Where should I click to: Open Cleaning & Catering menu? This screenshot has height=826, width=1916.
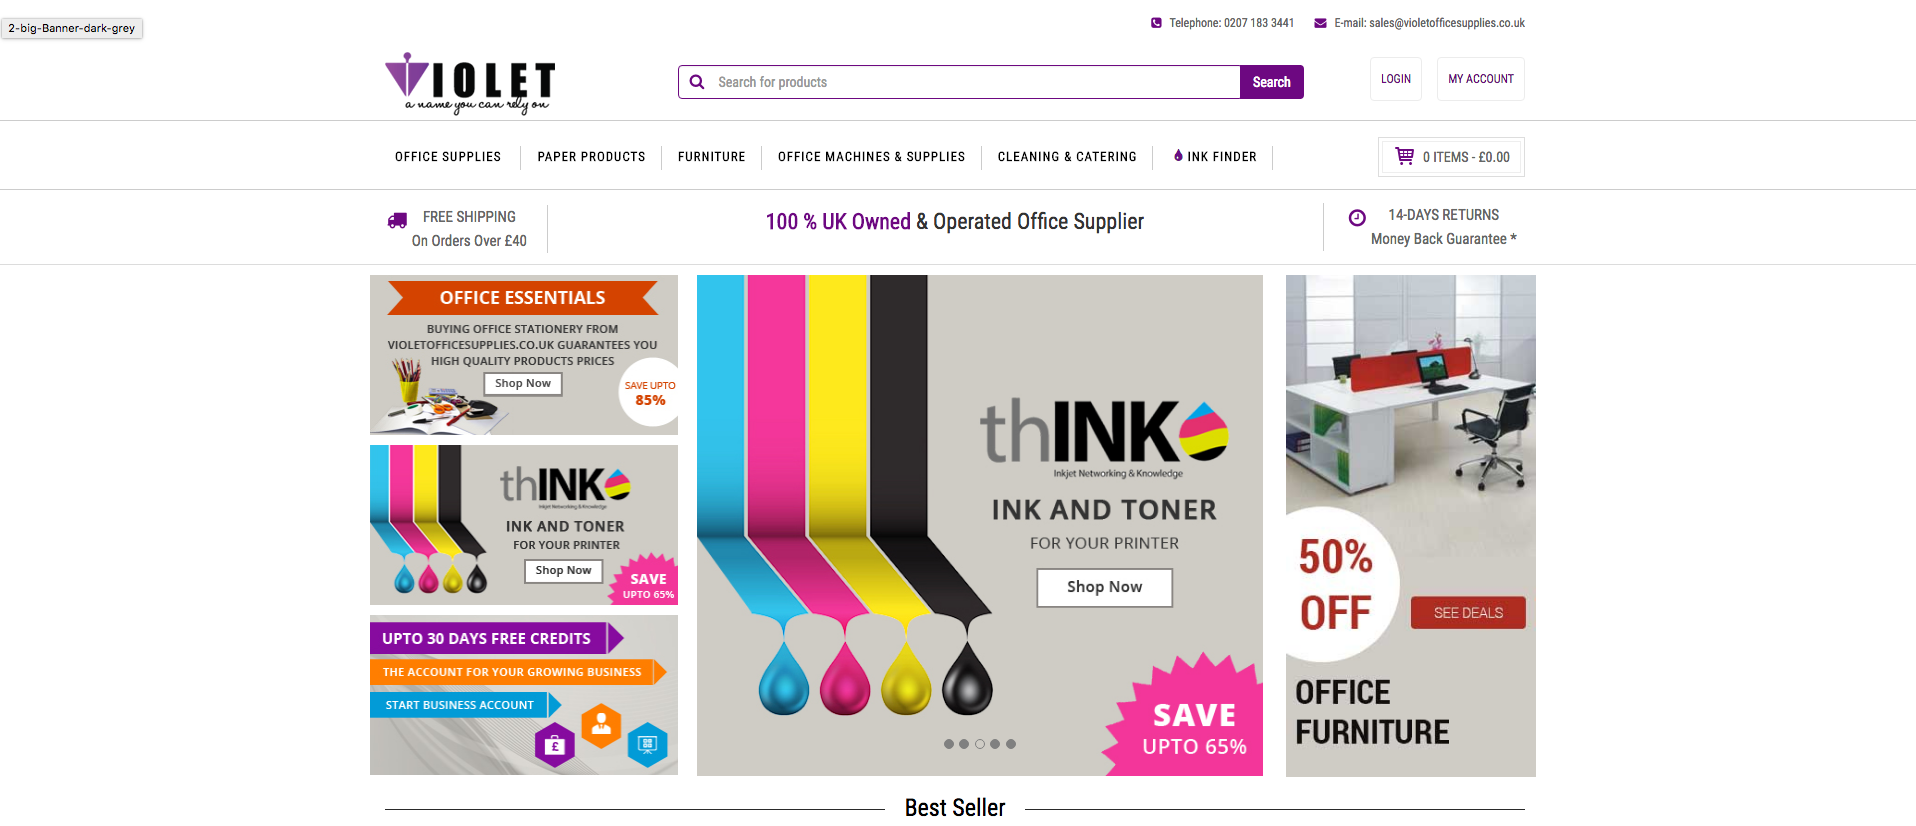pyautogui.click(x=1067, y=157)
